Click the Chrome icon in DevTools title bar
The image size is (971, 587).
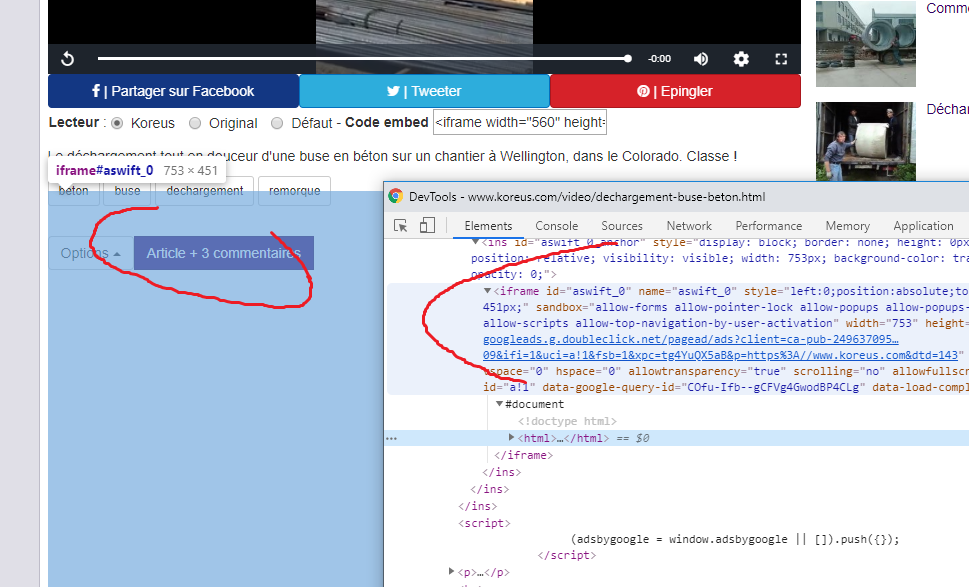coord(396,197)
